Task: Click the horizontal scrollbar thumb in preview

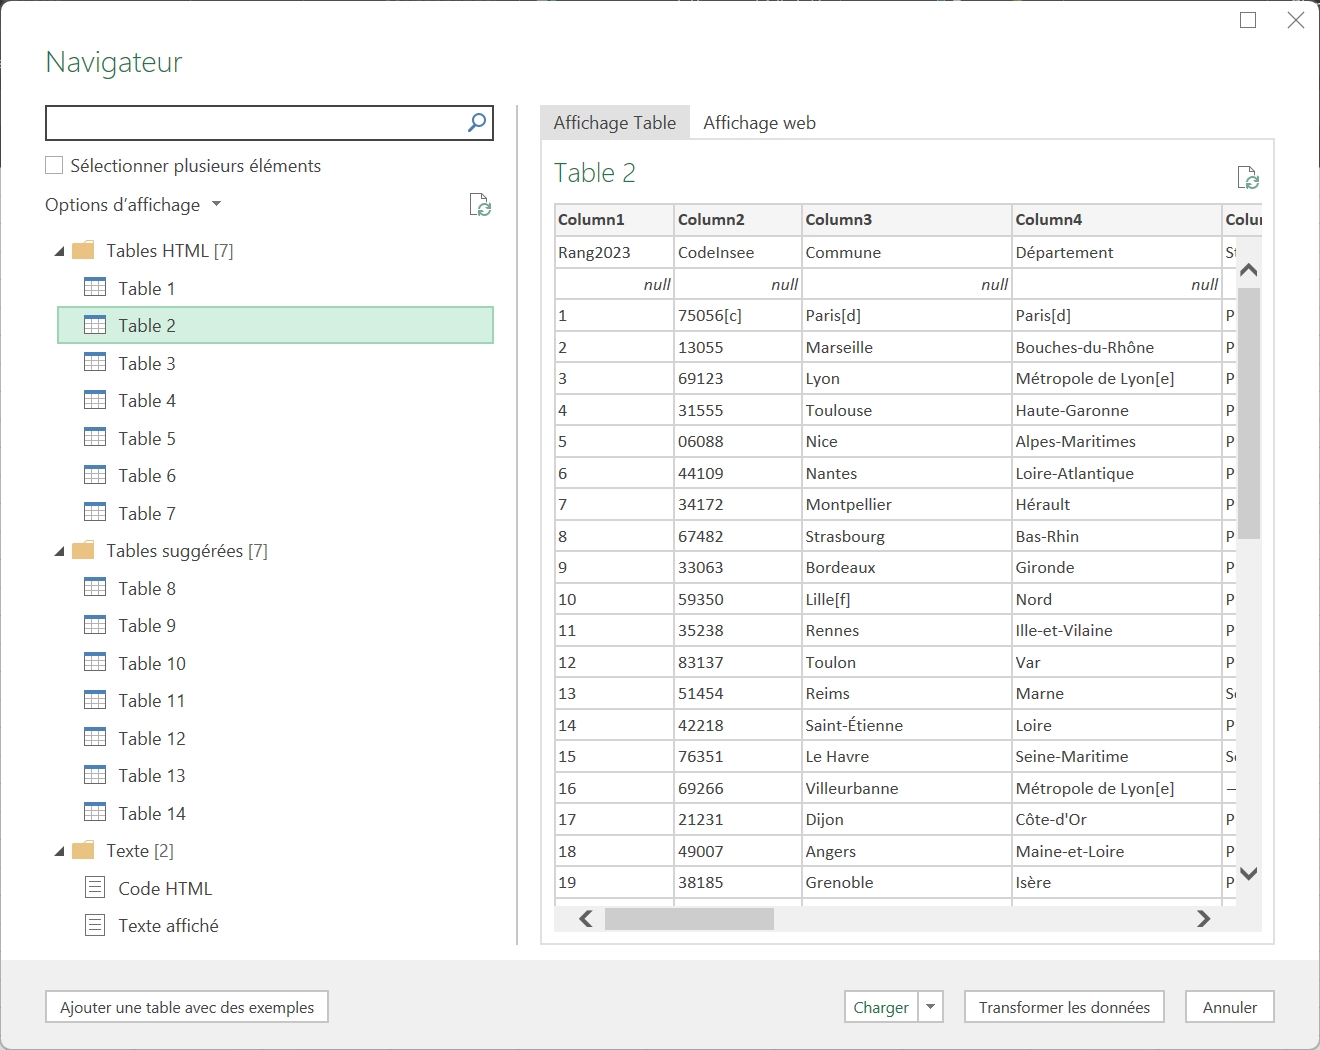Action: [689, 918]
